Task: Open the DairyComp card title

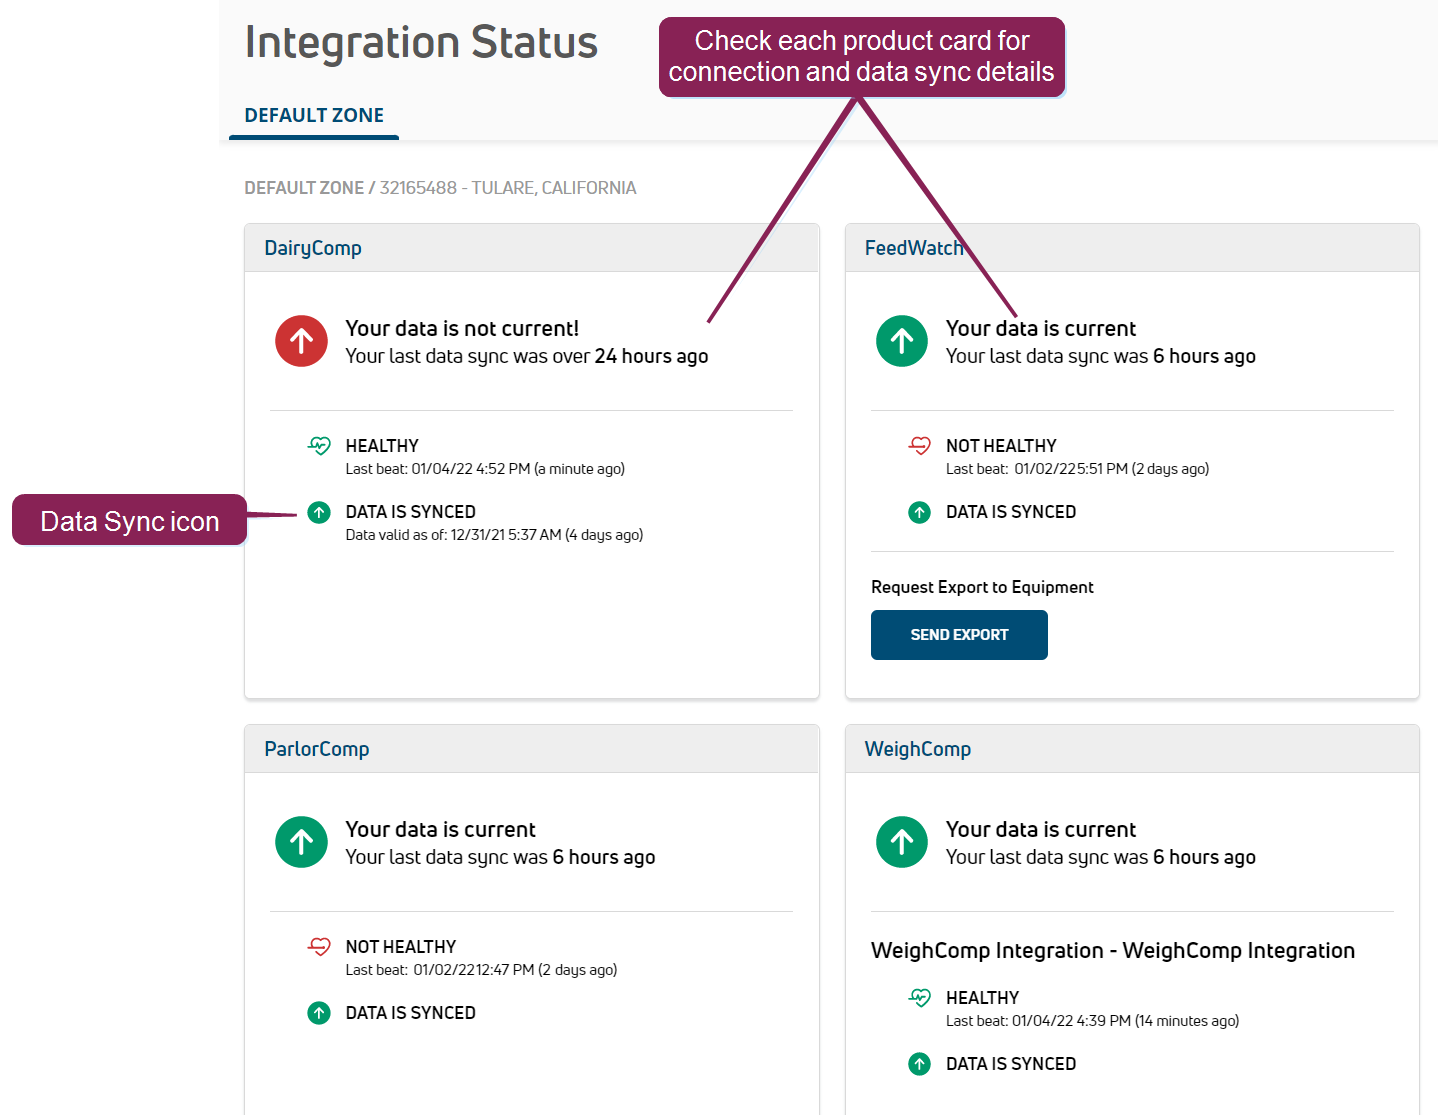Action: tap(313, 248)
